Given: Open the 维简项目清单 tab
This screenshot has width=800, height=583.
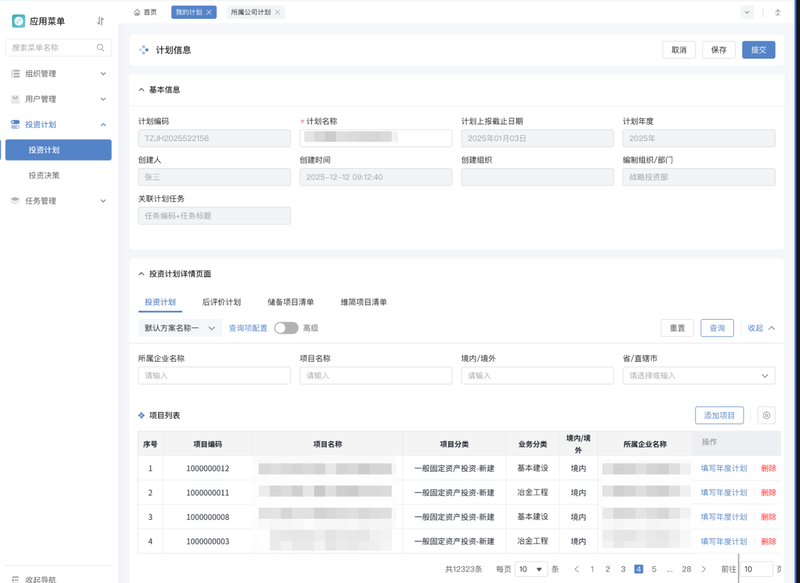Looking at the screenshot, I should (364, 302).
